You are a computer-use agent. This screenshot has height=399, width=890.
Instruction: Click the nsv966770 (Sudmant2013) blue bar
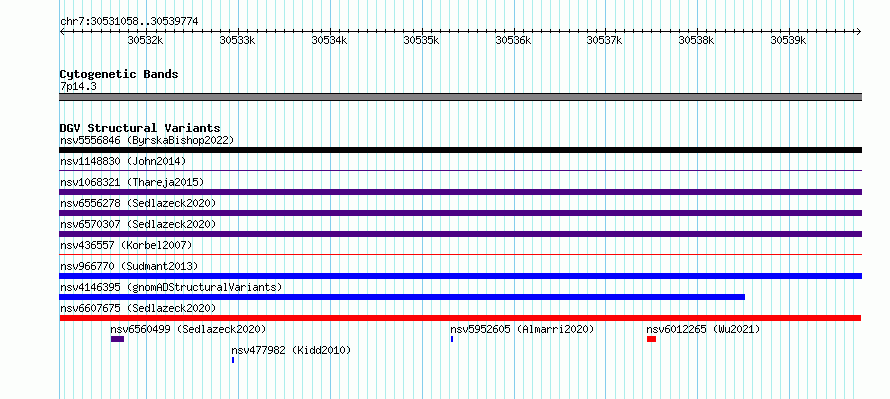click(x=460, y=276)
